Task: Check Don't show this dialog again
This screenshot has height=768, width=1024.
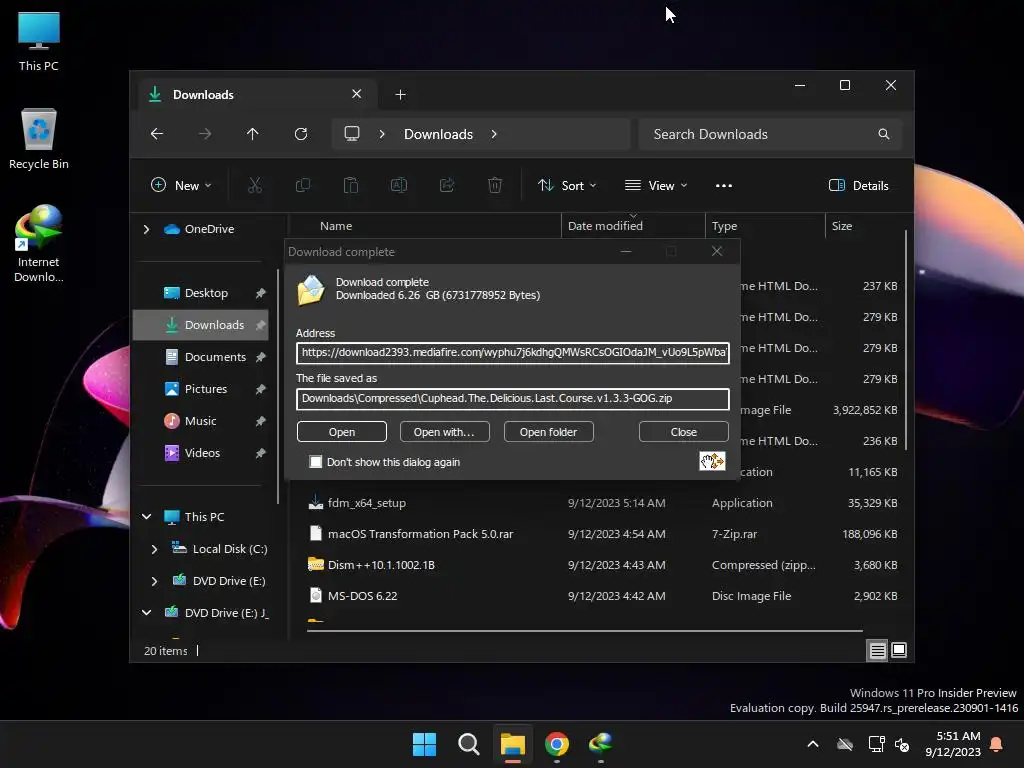Action: (x=316, y=462)
